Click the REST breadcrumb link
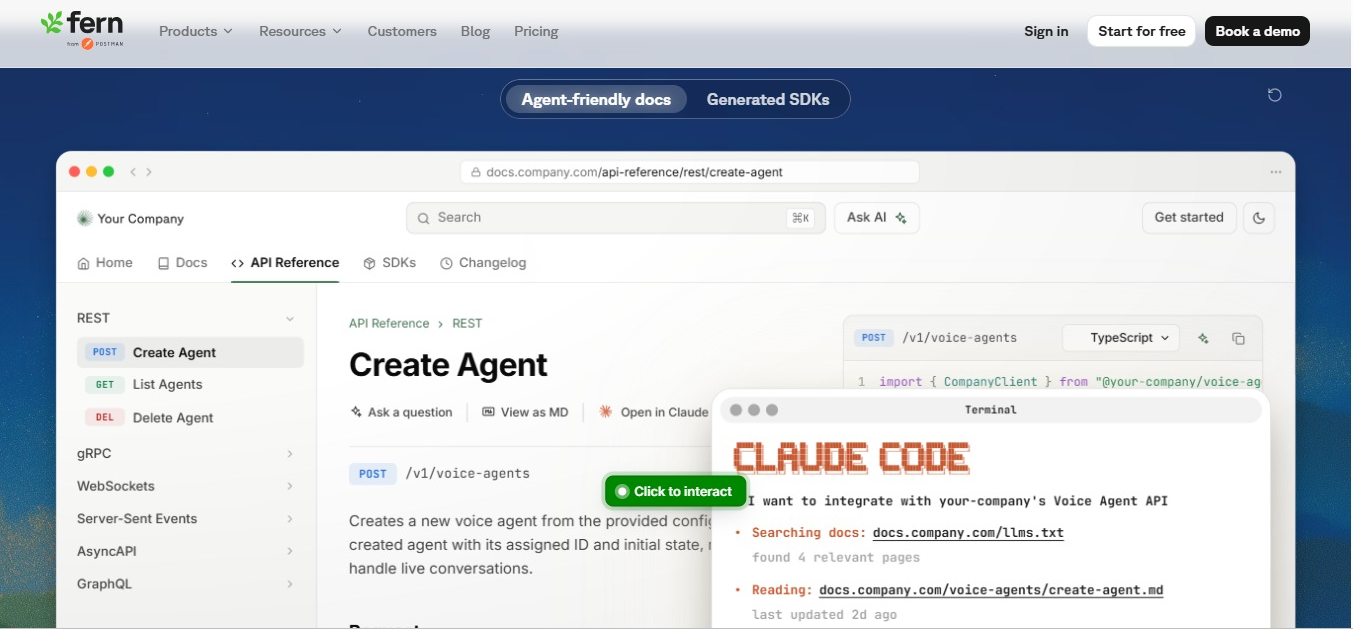 click(467, 323)
